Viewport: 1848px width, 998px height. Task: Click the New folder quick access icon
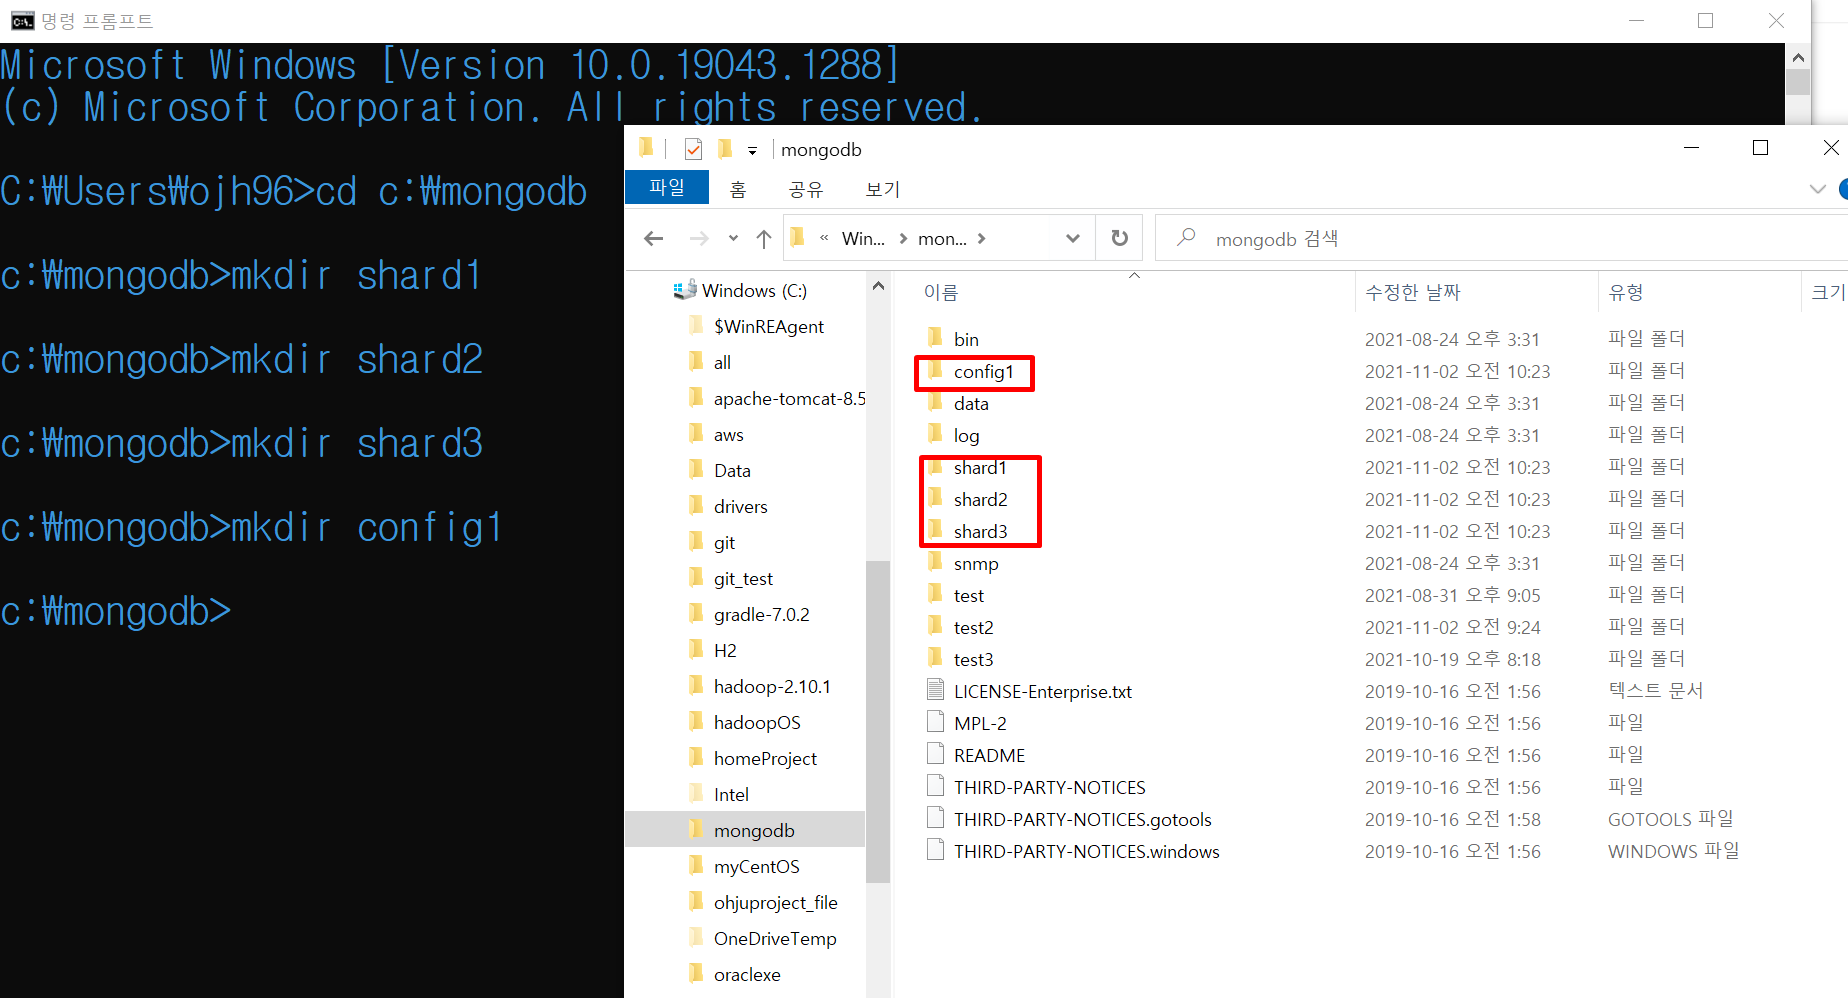725,149
